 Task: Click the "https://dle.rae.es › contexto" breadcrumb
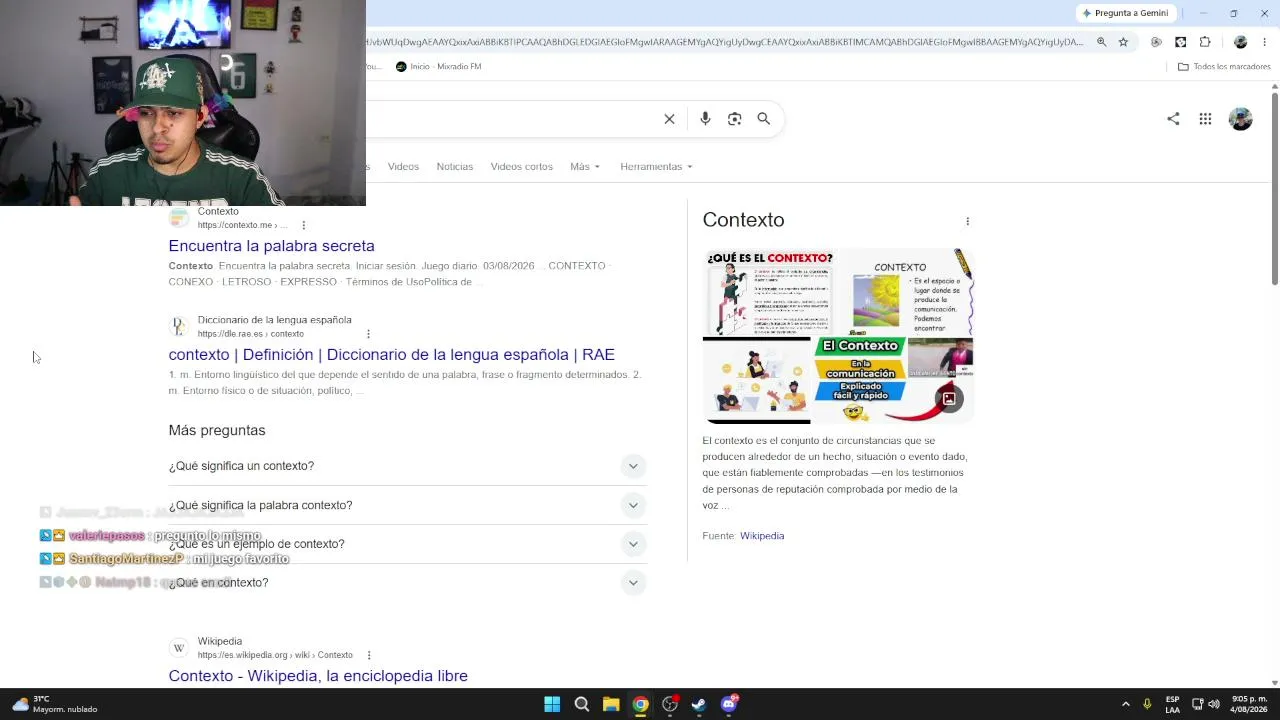[x=250, y=334]
